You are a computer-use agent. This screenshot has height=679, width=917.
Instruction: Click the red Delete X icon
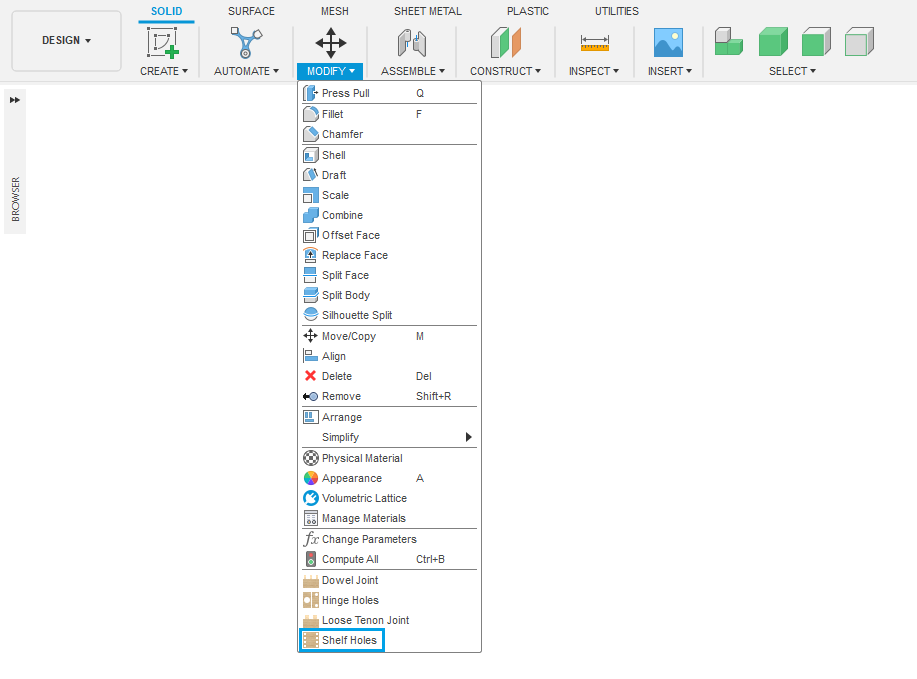pyautogui.click(x=310, y=376)
